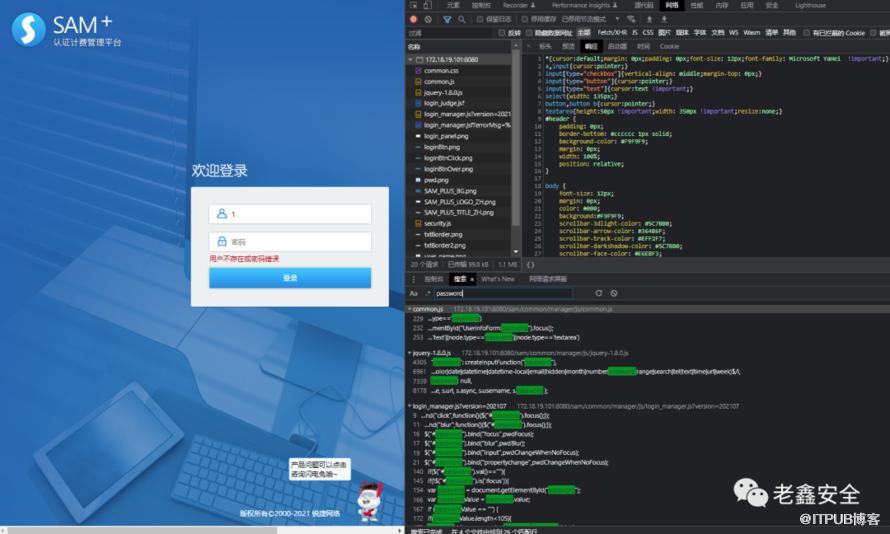The image size is (890, 534).
Task: Collapse the common.js search results group
Action: [411, 309]
